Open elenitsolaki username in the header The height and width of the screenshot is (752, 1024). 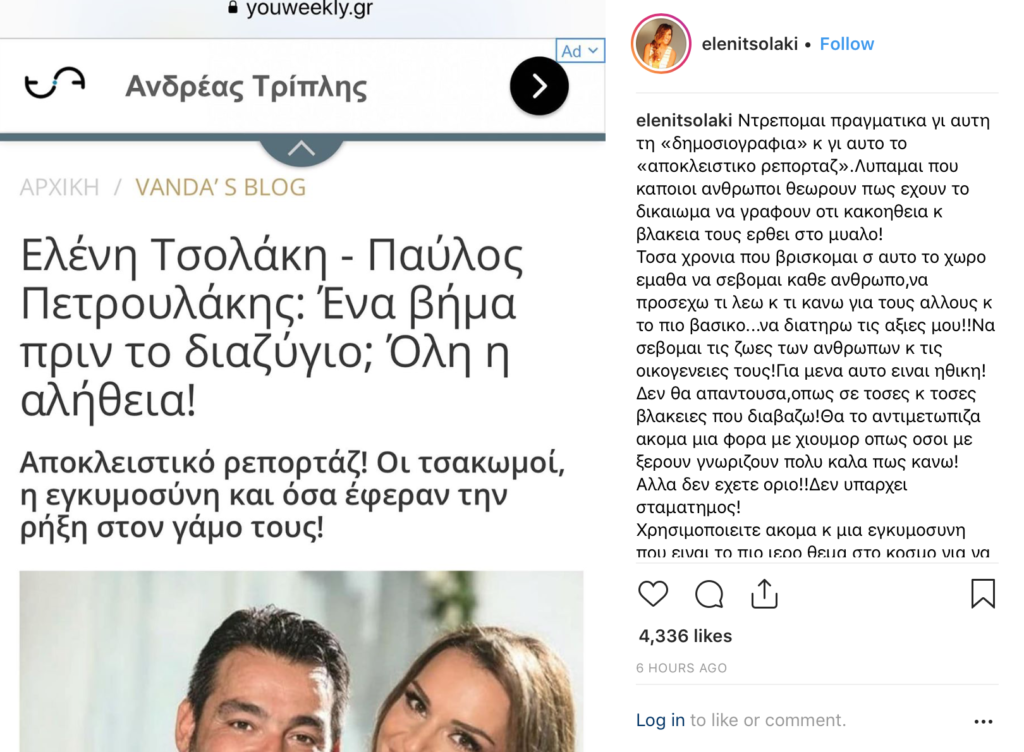click(x=750, y=44)
